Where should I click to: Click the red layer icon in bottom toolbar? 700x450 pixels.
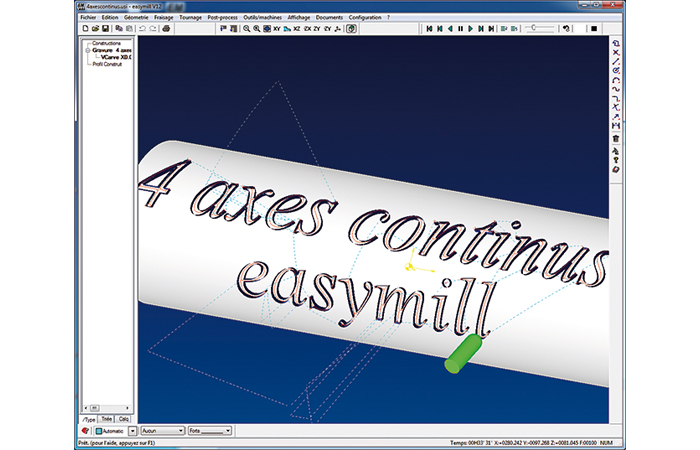pyautogui.click(x=85, y=431)
